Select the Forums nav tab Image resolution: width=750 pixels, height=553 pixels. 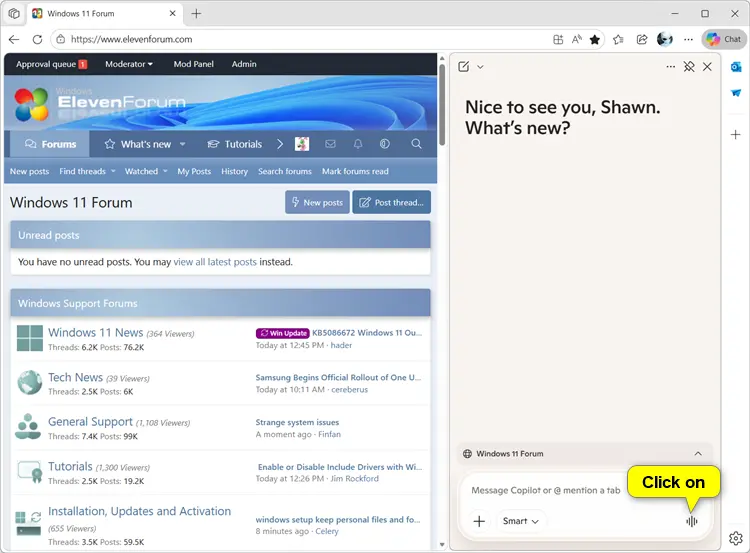pos(50,144)
